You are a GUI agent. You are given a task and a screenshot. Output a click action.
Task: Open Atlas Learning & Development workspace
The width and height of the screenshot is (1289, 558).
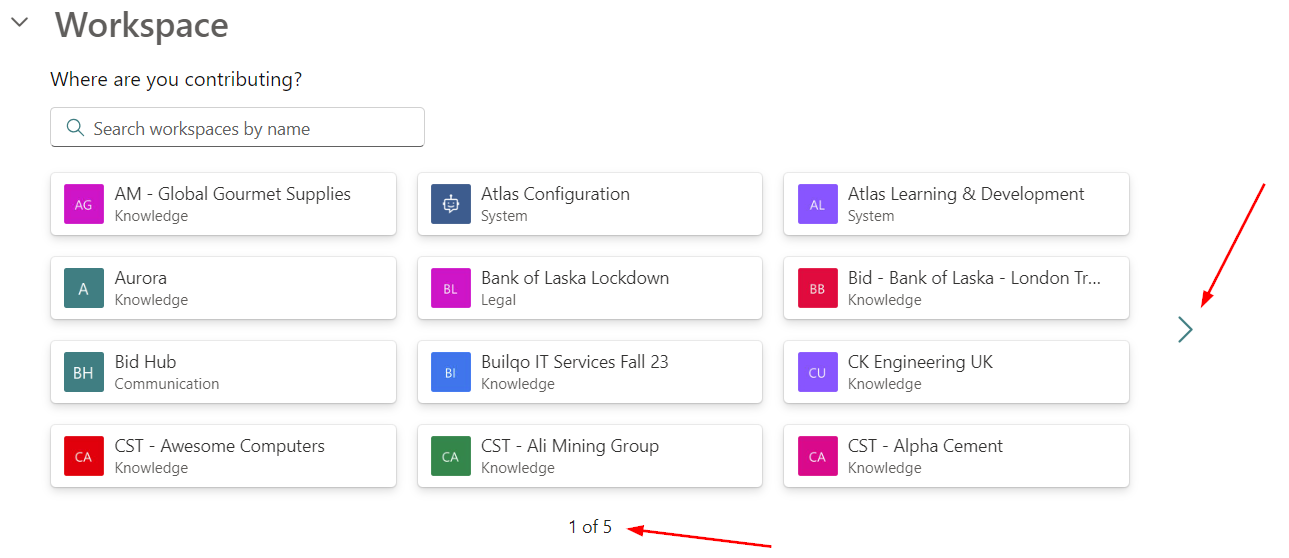(956, 204)
